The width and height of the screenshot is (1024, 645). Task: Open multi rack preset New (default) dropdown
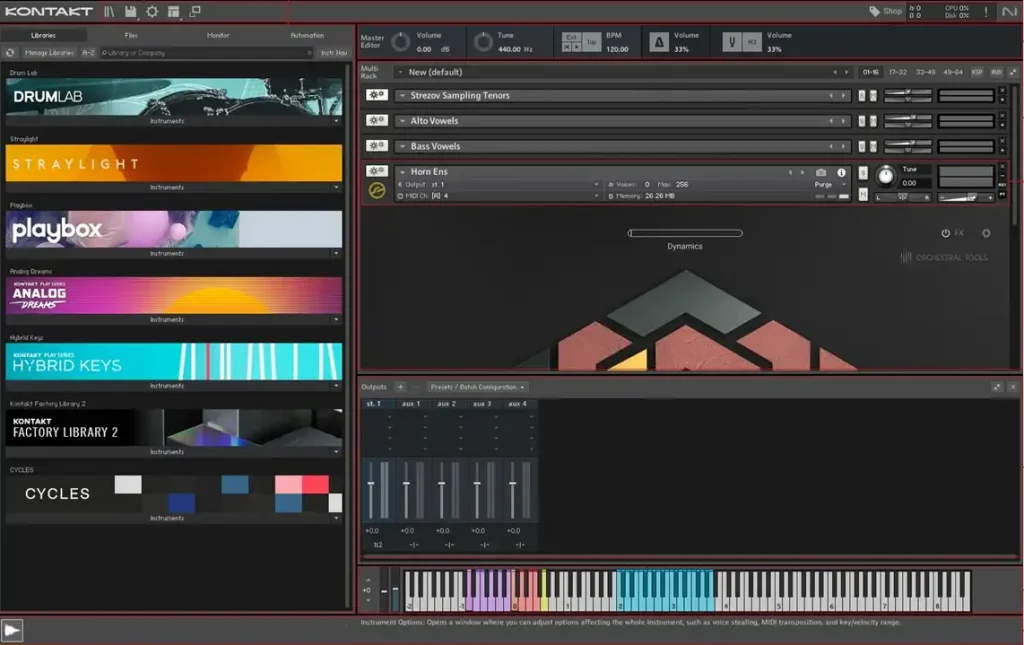[x=400, y=72]
